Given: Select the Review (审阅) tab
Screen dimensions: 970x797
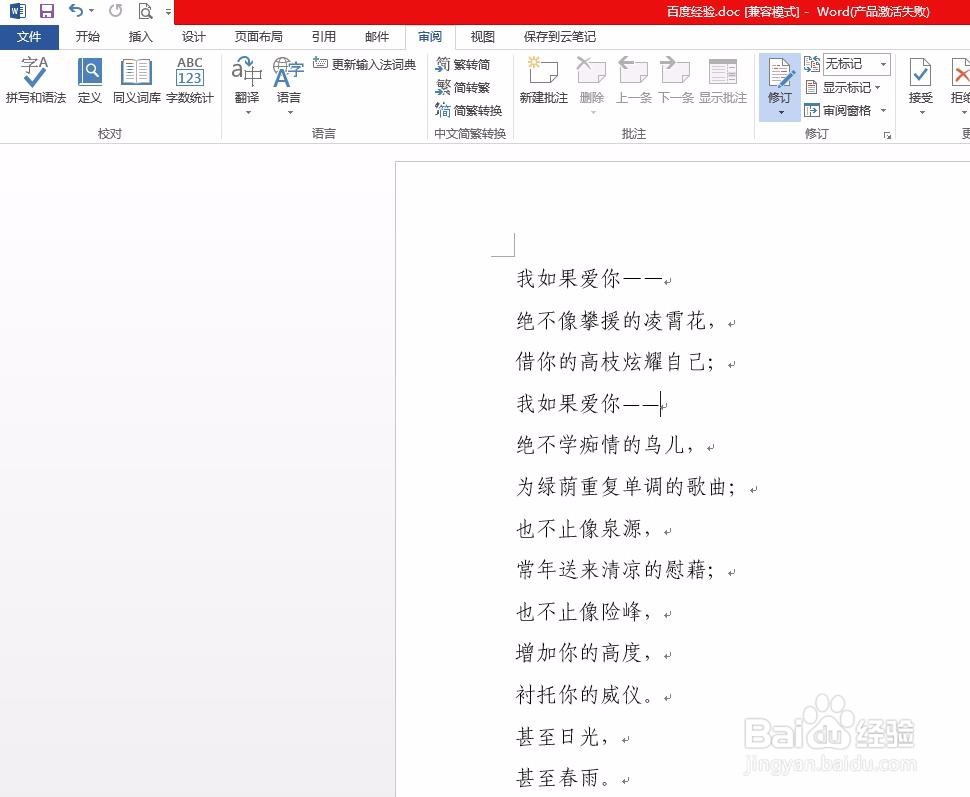Looking at the screenshot, I should [430, 37].
